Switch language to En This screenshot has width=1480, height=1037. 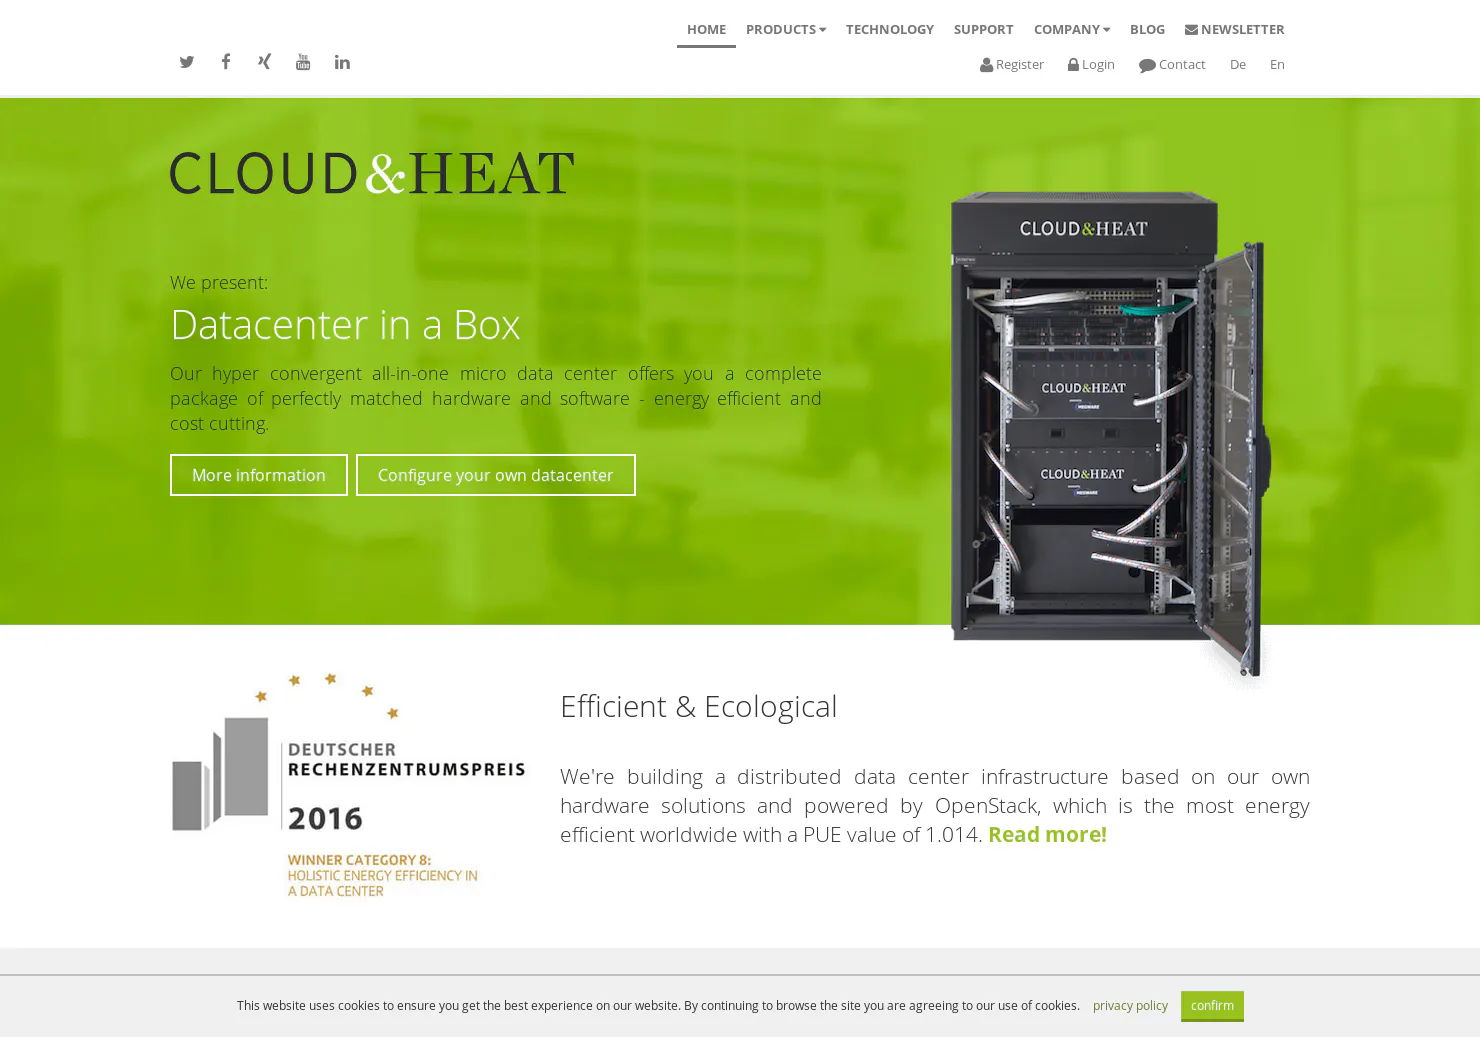coord(1277,64)
